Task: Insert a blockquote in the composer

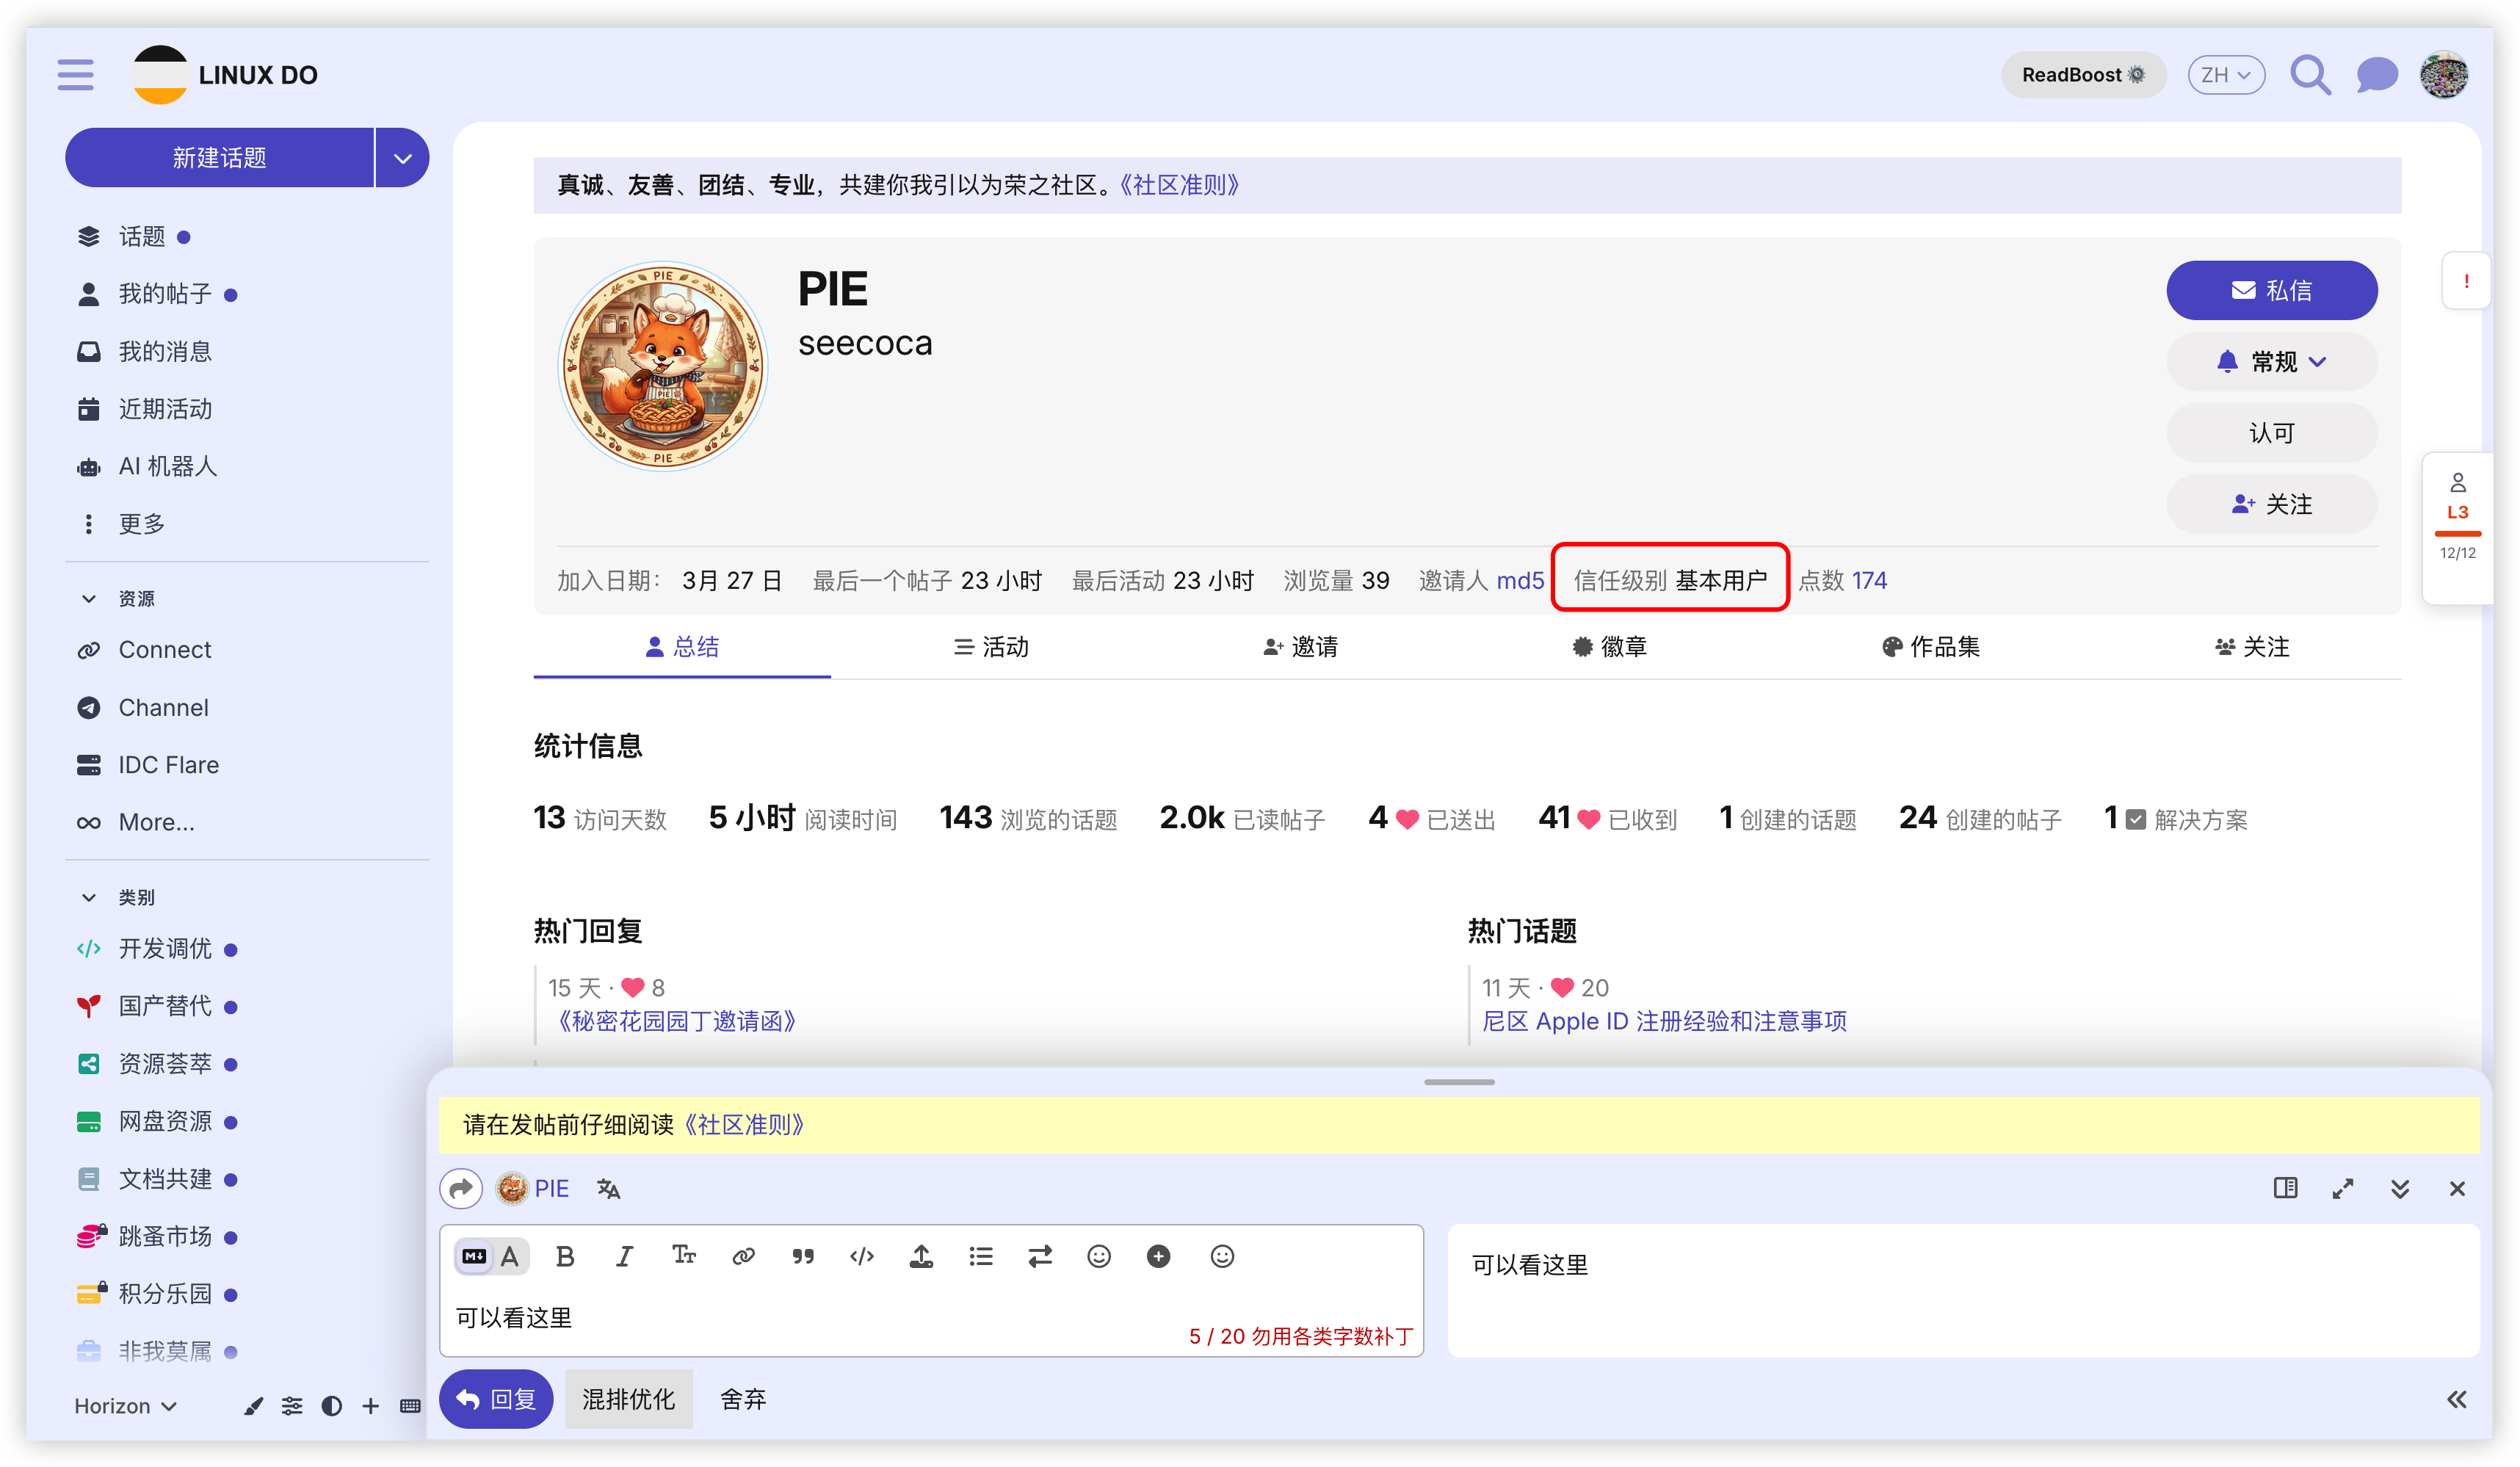Action: (802, 1256)
